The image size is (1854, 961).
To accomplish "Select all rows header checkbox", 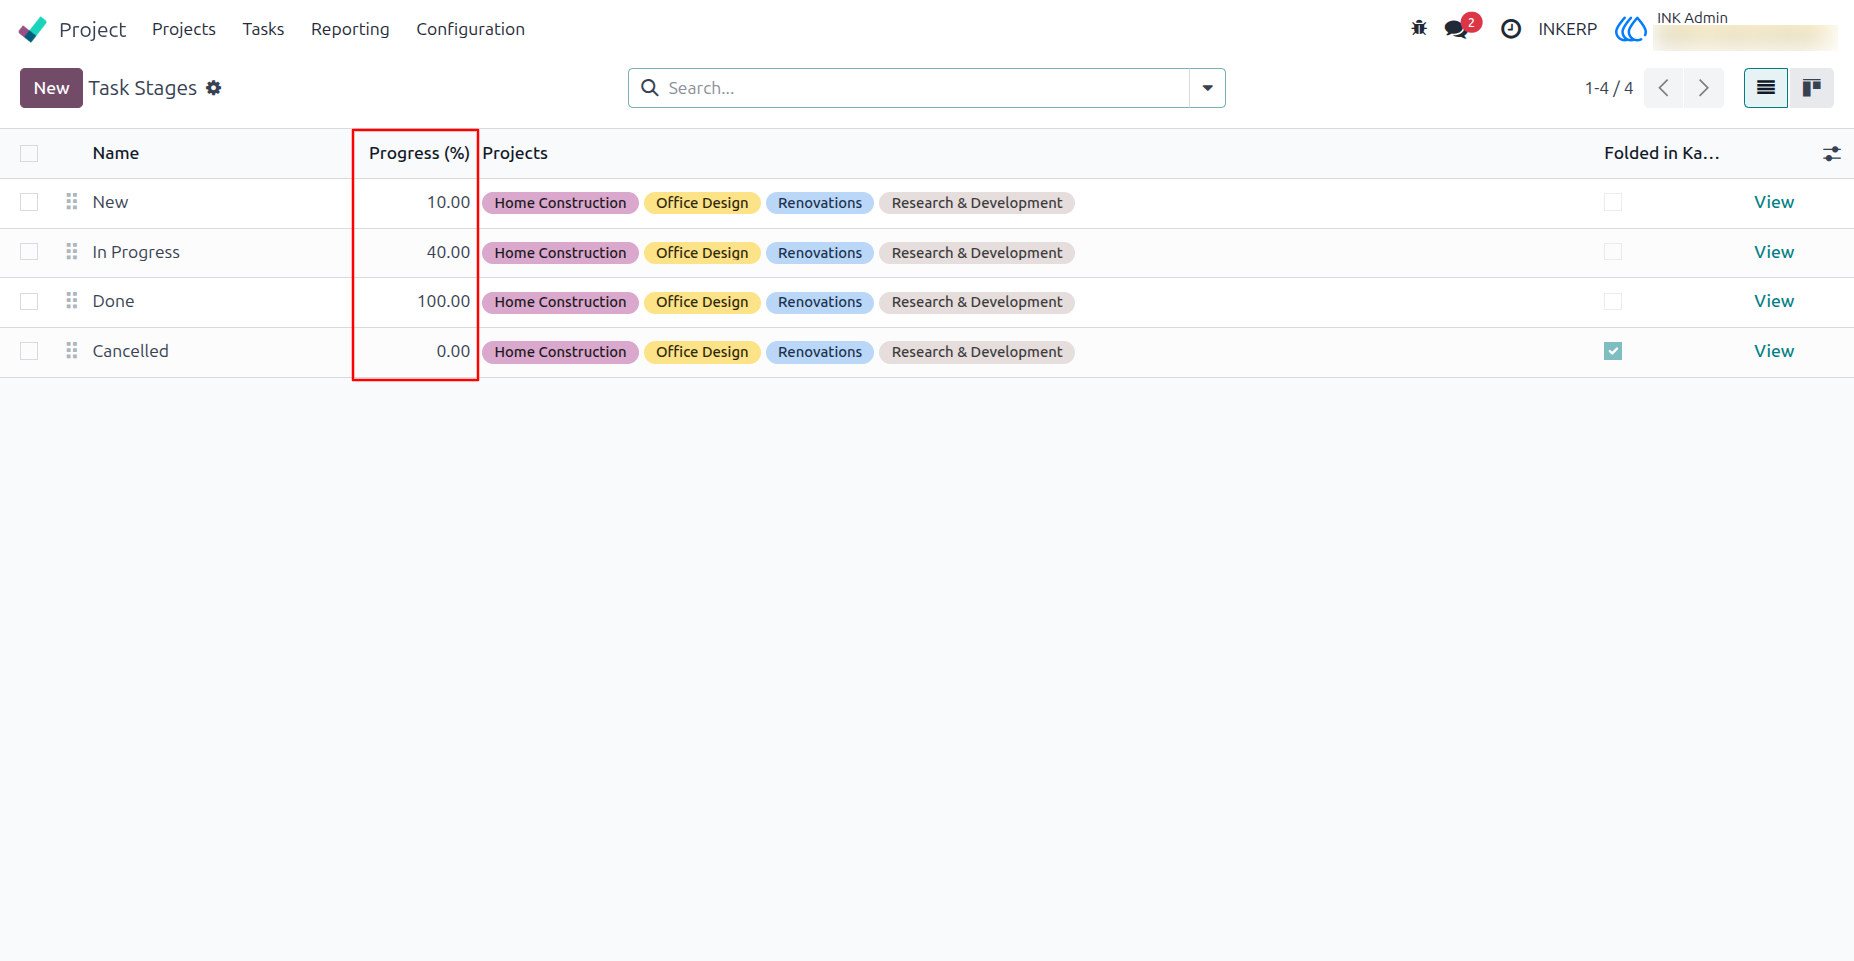I will coord(29,153).
